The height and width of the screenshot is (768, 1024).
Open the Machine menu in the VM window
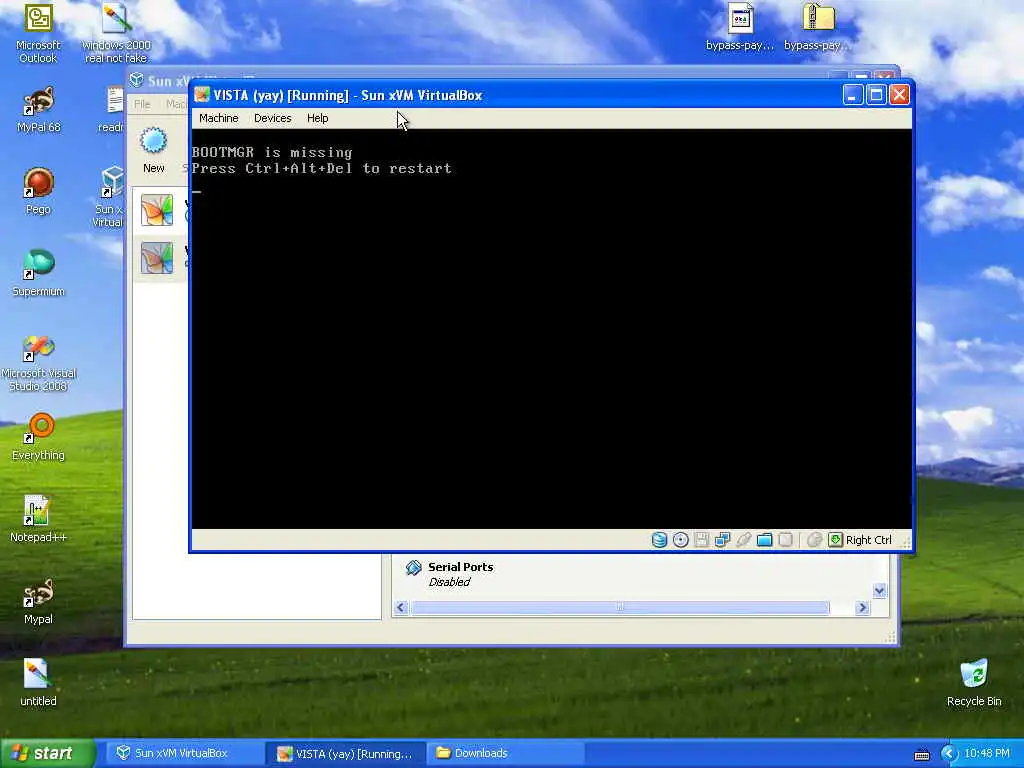click(218, 118)
